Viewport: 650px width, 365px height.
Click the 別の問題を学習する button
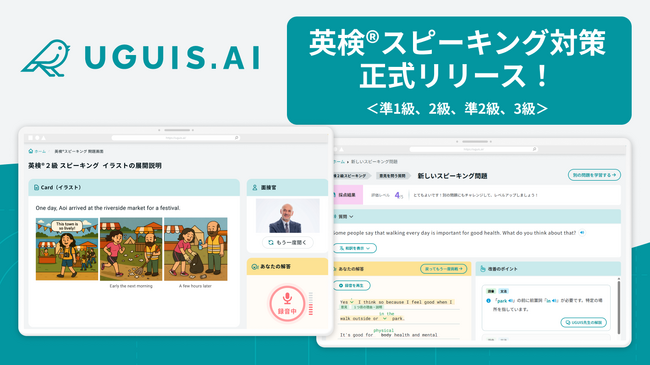click(594, 175)
